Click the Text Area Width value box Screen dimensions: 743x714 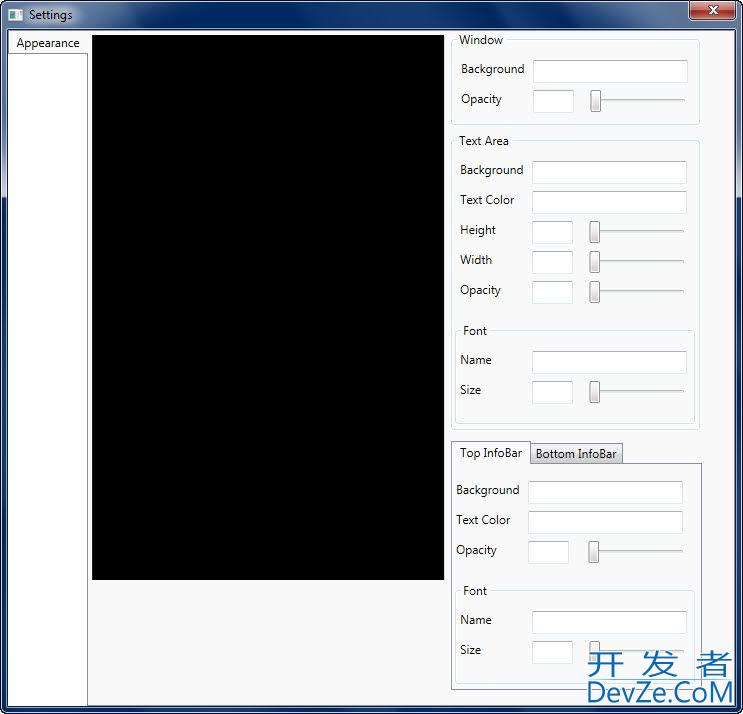pyautogui.click(x=552, y=262)
